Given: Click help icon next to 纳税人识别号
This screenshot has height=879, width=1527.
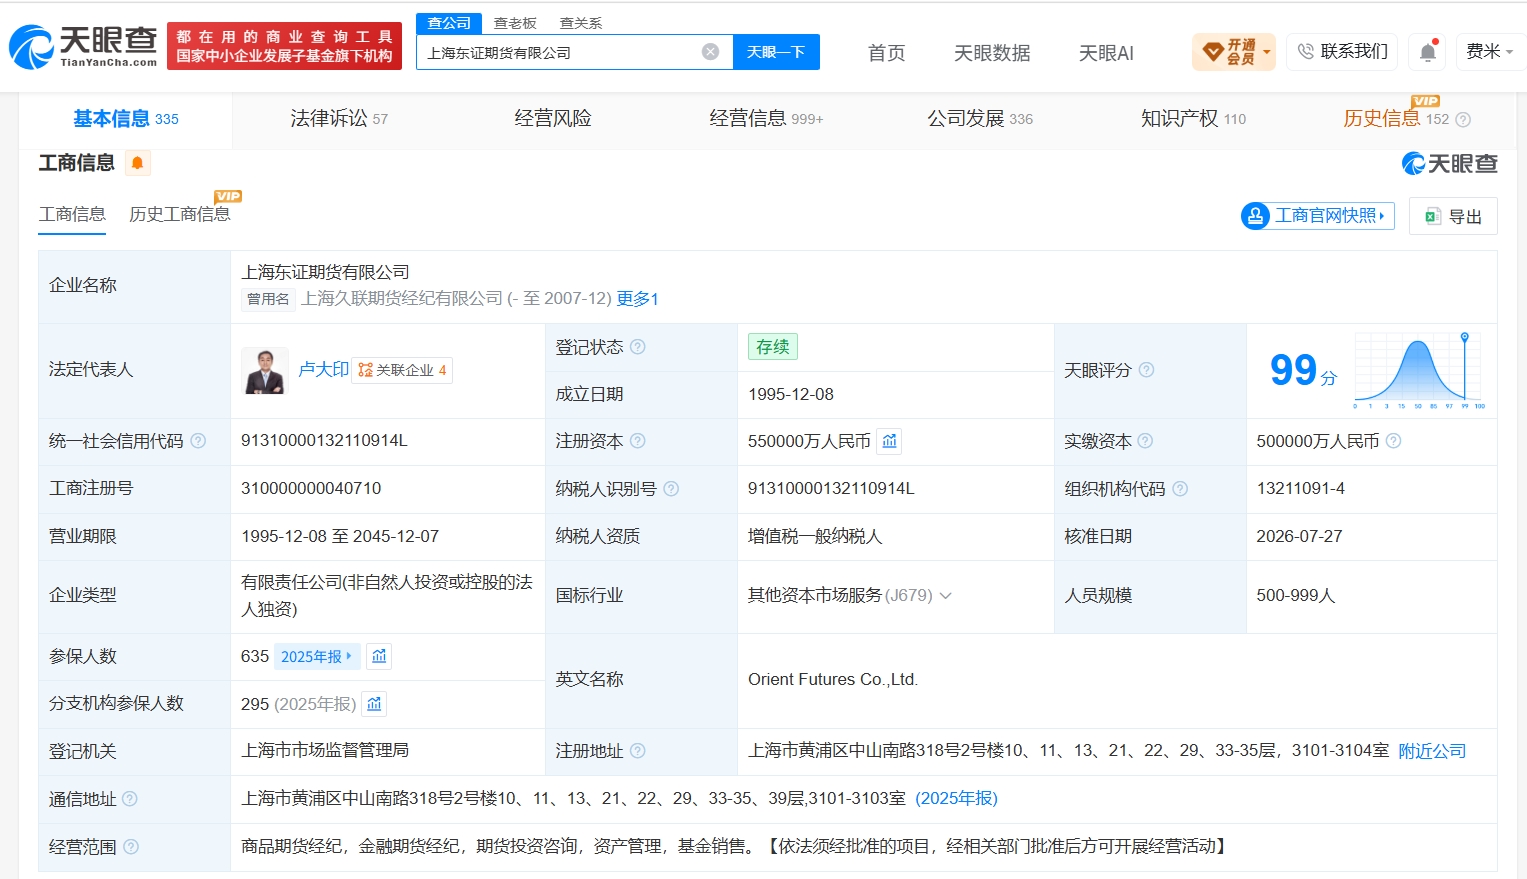Looking at the screenshot, I should point(671,489).
